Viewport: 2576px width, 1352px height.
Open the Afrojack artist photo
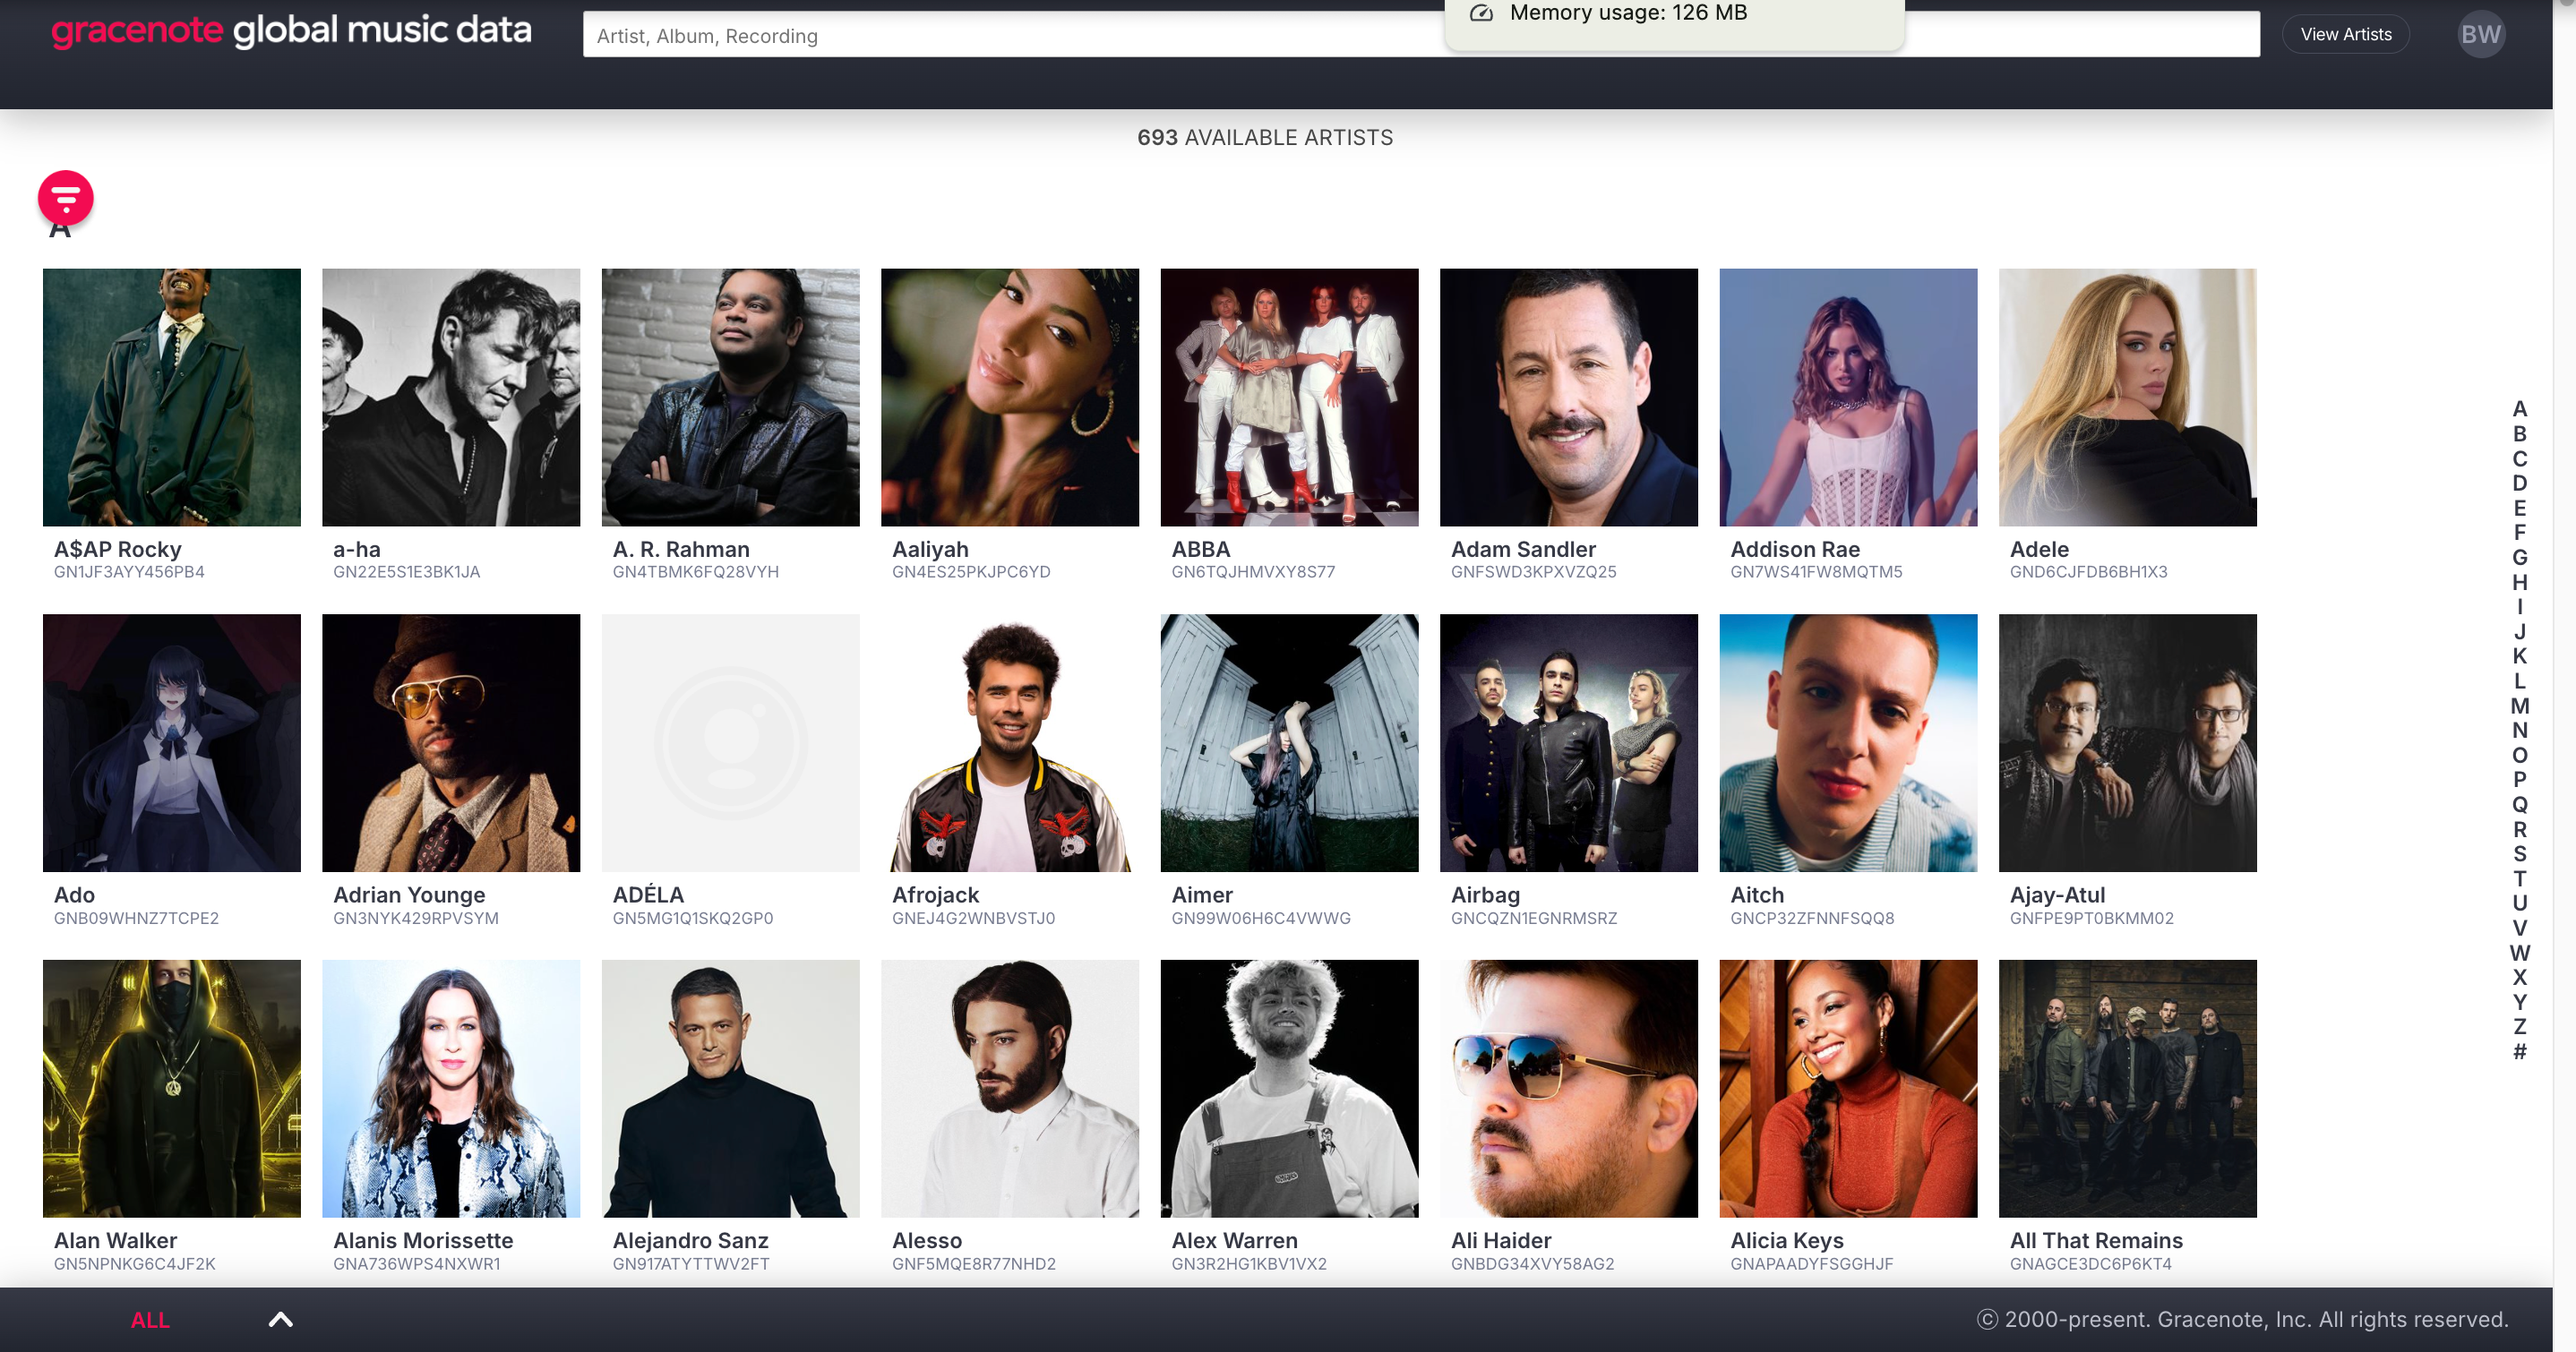pyautogui.click(x=1009, y=743)
